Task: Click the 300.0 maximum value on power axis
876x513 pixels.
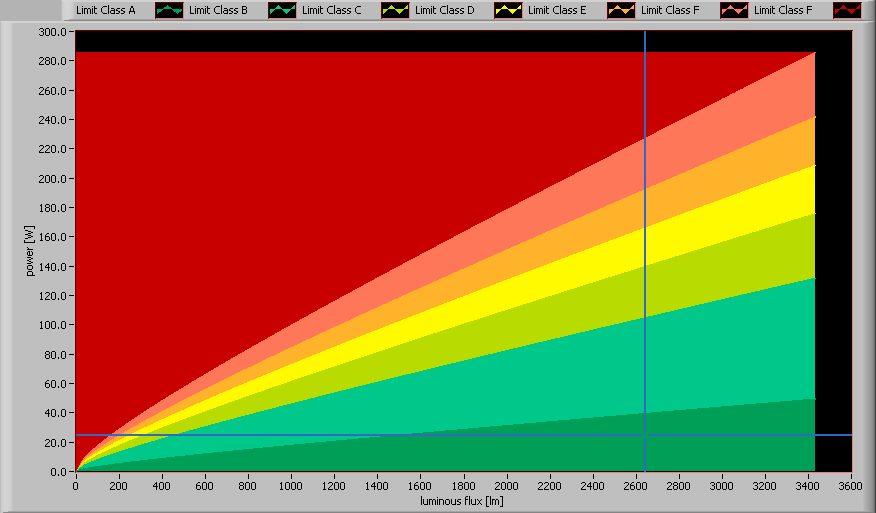Action: pos(52,32)
